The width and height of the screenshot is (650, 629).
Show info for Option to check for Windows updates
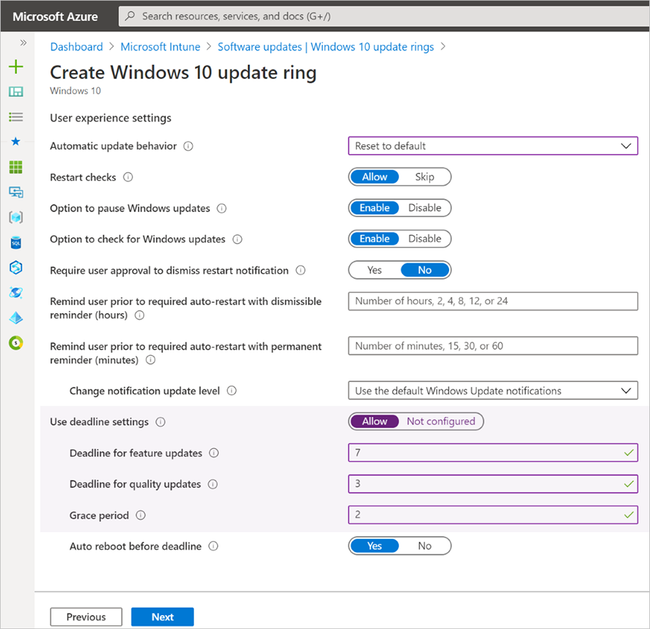point(237,239)
